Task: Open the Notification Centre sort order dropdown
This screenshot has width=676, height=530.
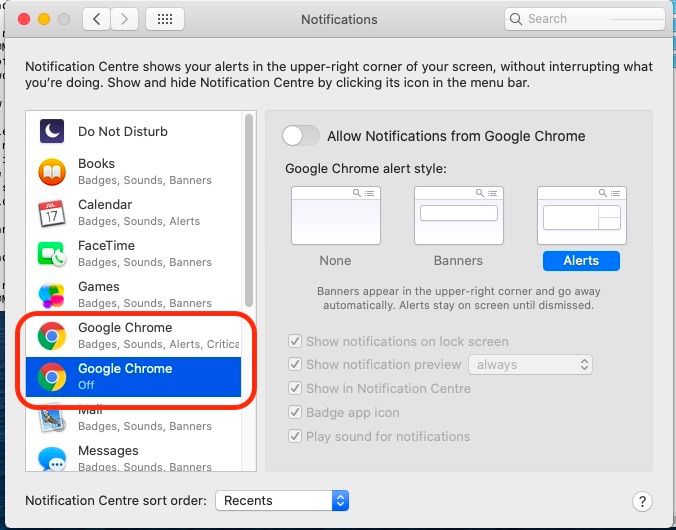Action: pos(282,501)
